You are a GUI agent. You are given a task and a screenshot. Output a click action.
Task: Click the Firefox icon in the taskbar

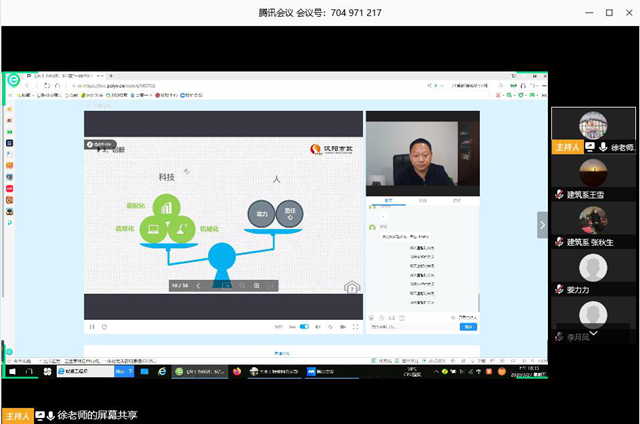tap(236, 371)
